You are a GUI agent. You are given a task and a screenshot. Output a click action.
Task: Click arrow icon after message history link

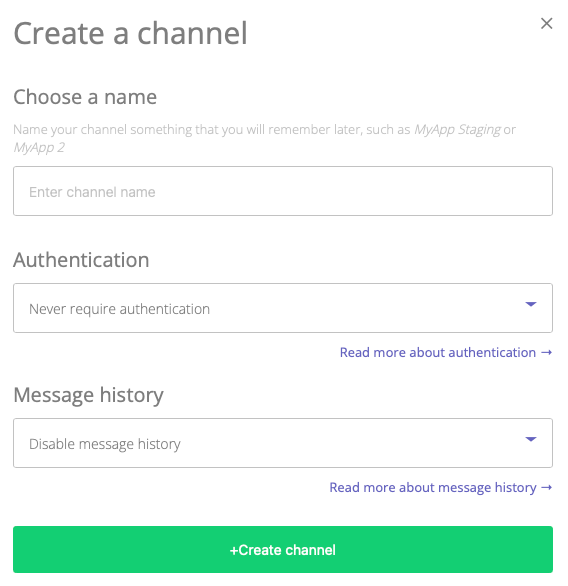coord(547,487)
